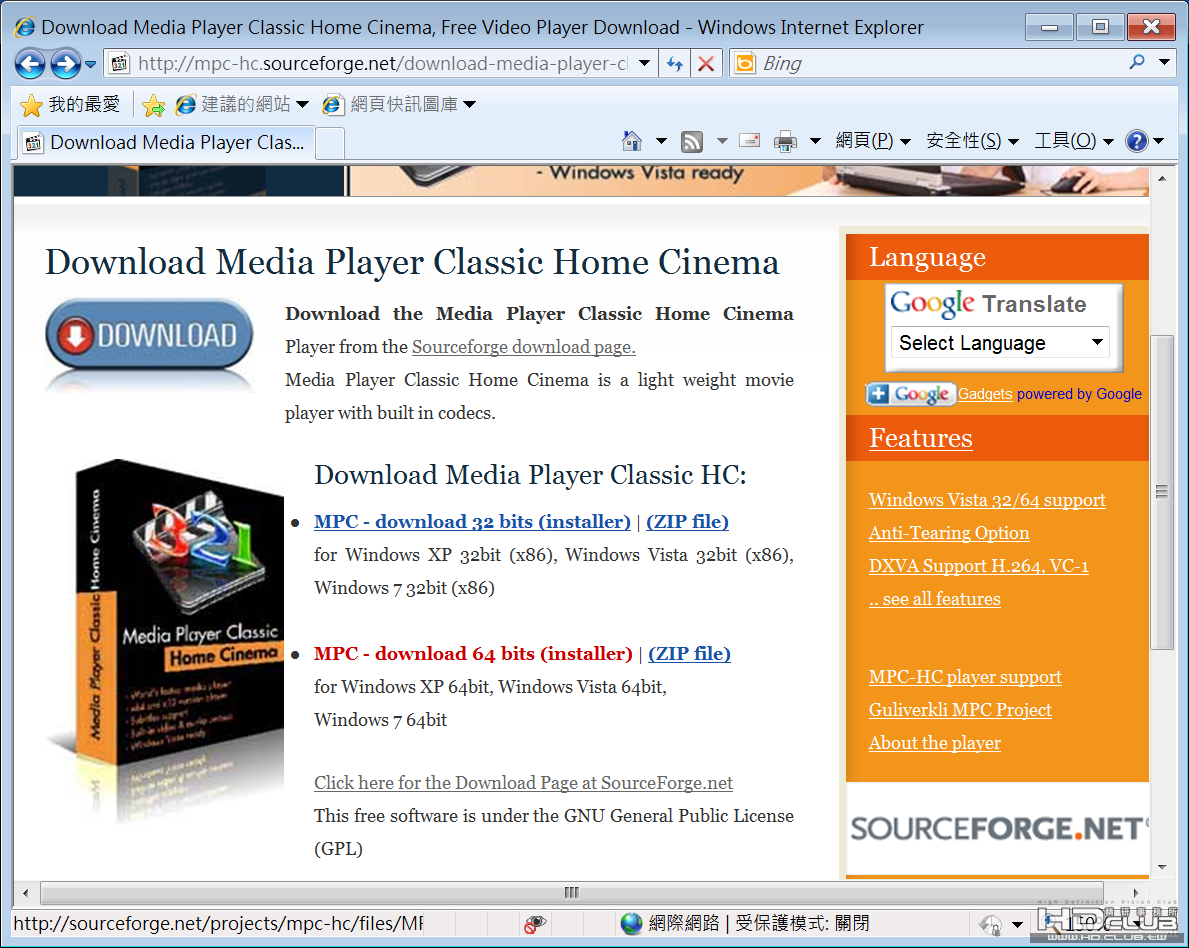
Task: Click horizontal scrollbar left arrow
Action: coord(26,893)
